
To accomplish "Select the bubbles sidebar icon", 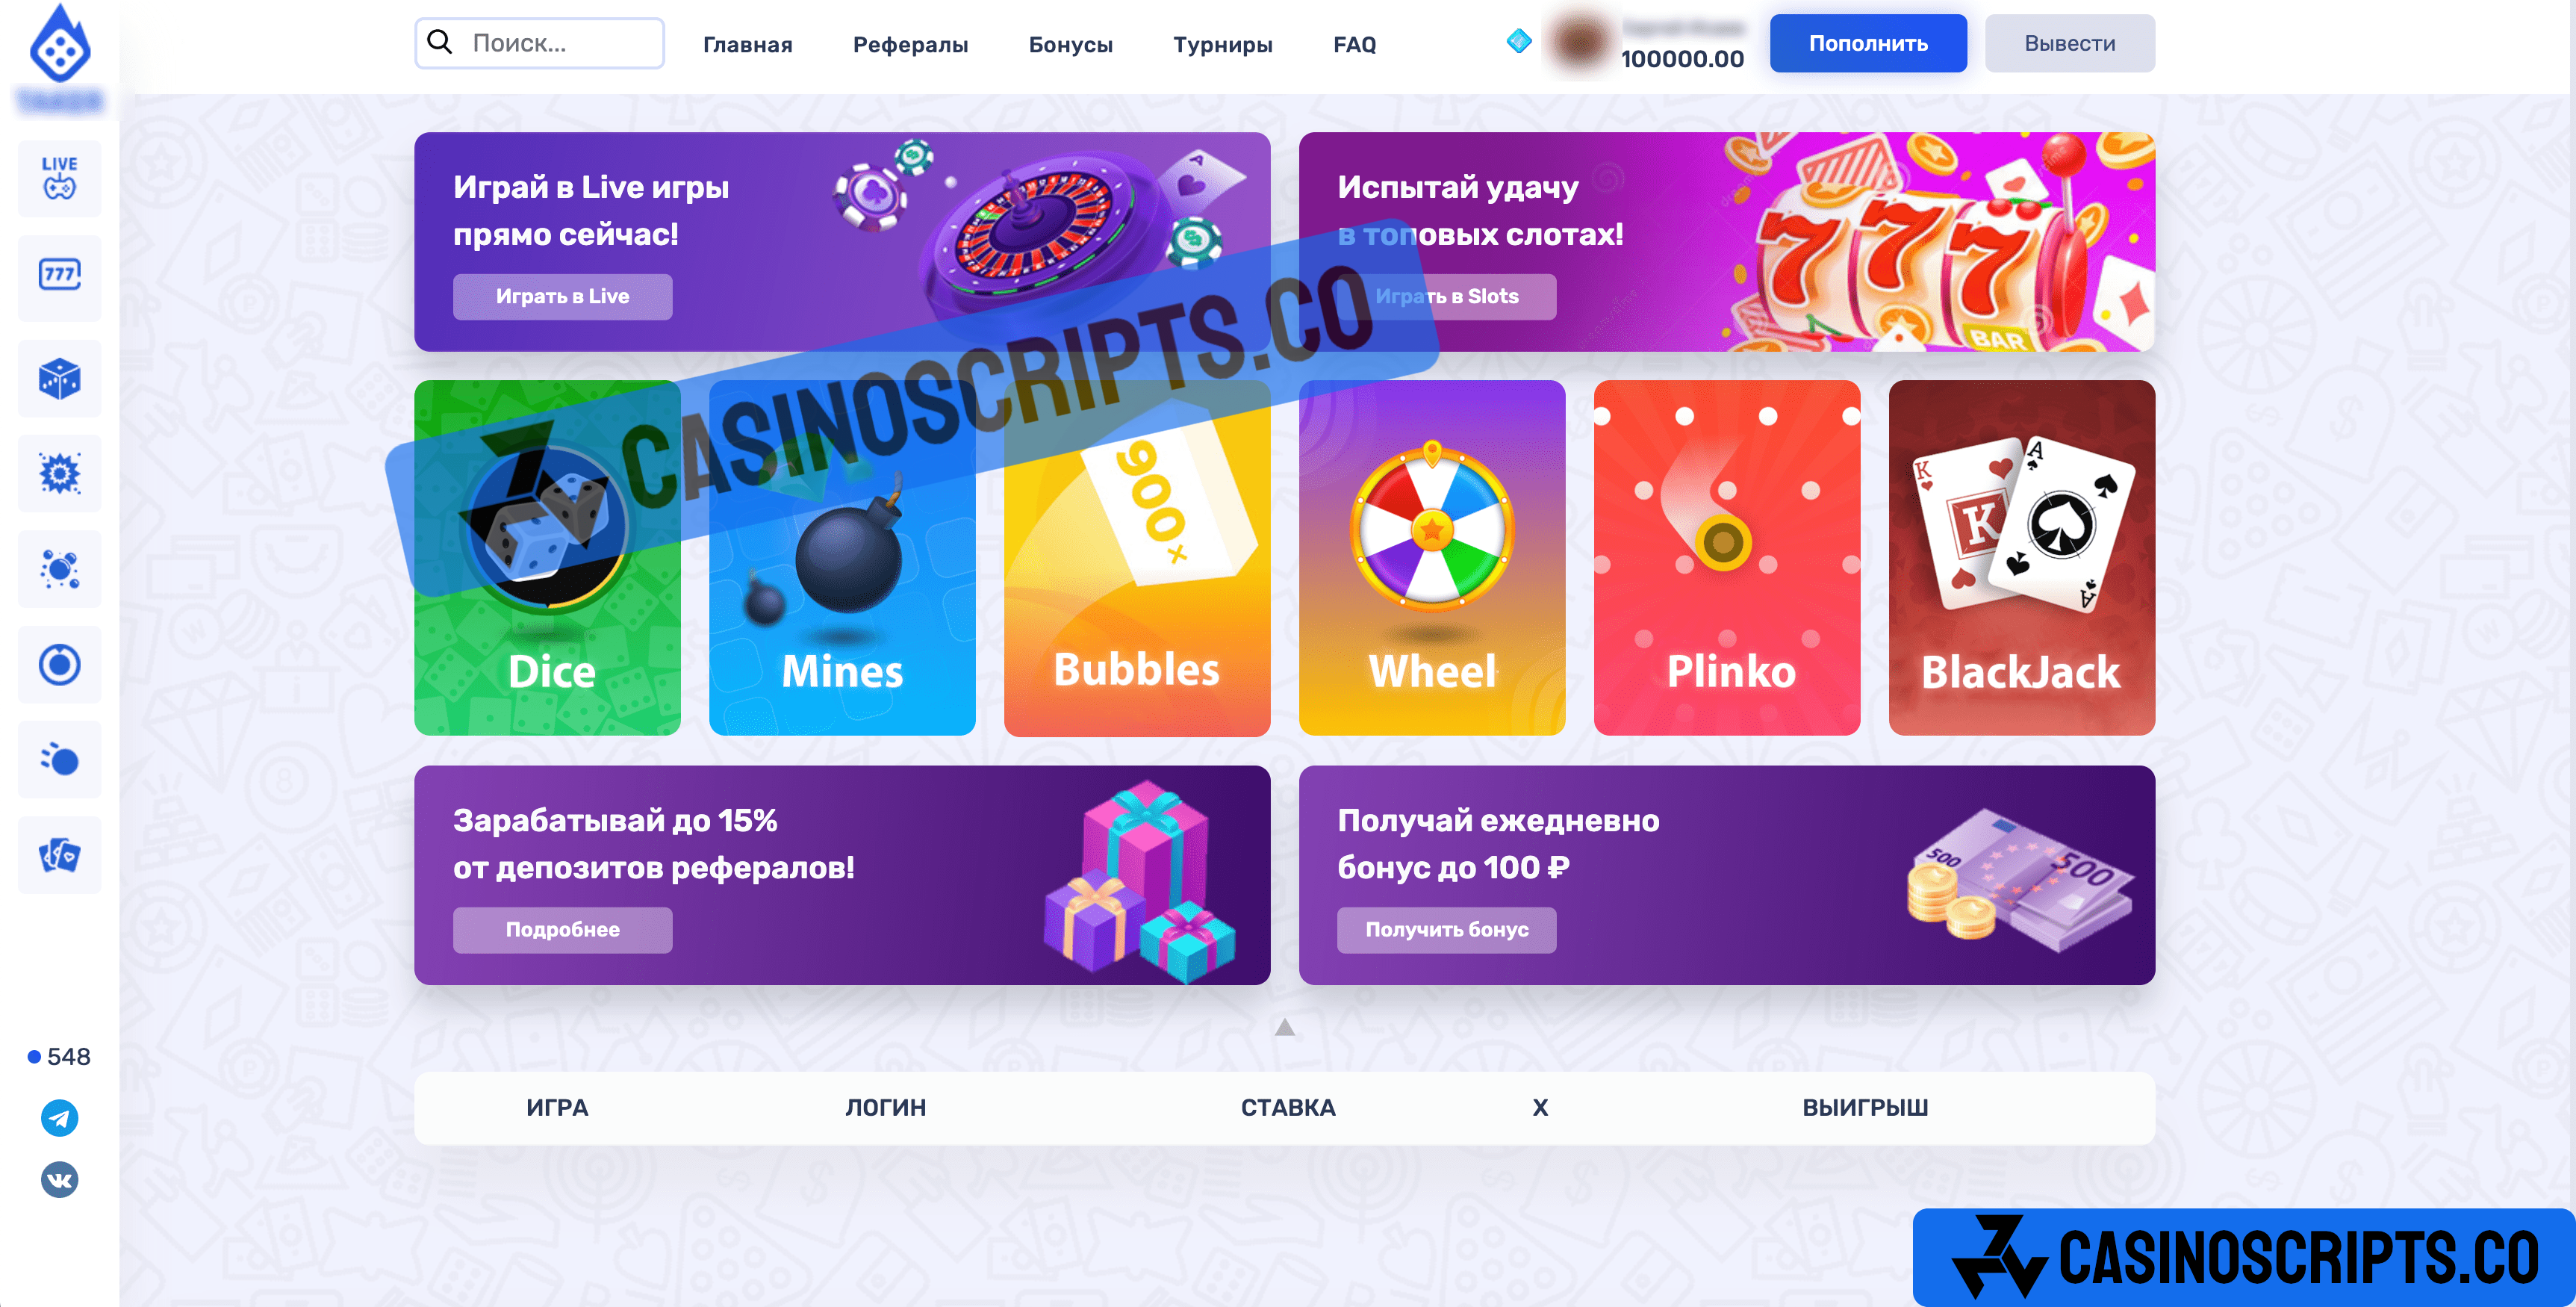I will 60,569.
